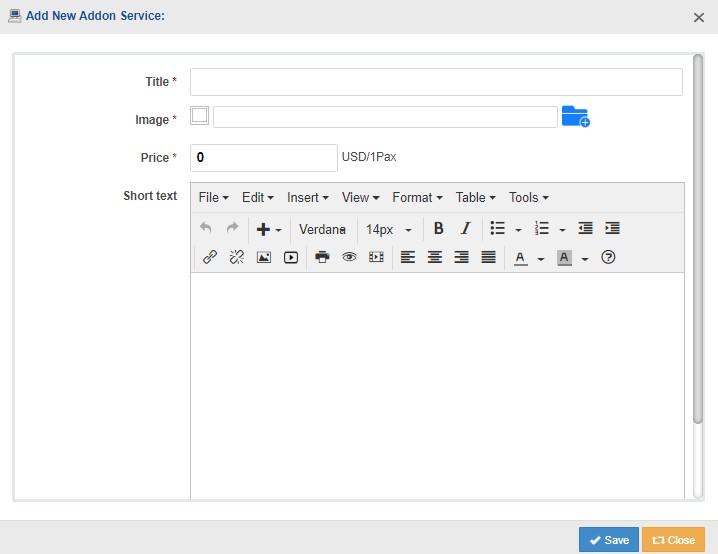The height and width of the screenshot is (554, 718).
Task: Open the Format menu
Action: pos(417,197)
